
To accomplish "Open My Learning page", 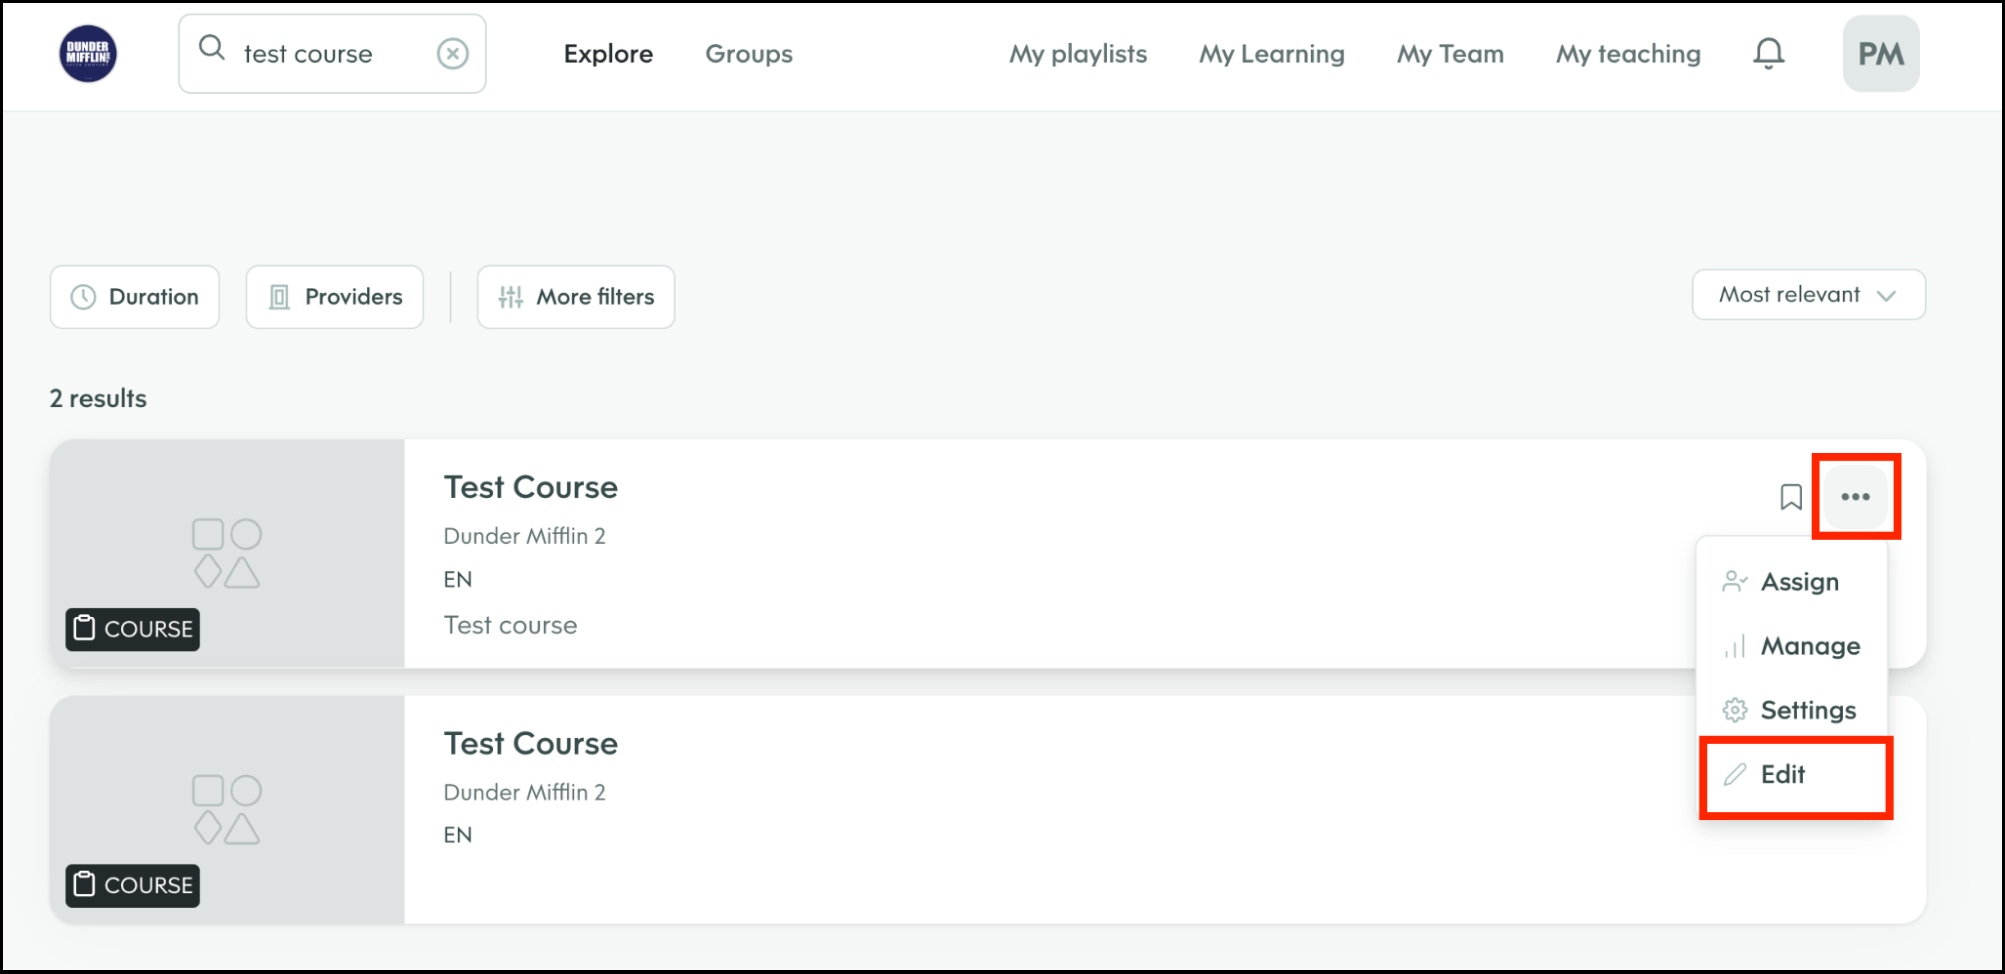I will point(1271,54).
